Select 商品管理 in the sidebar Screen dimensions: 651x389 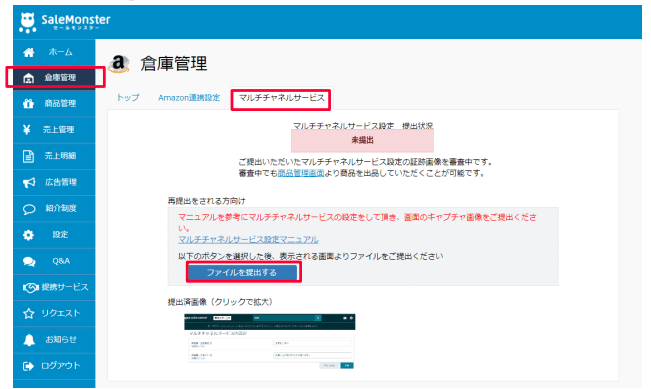[61, 103]
